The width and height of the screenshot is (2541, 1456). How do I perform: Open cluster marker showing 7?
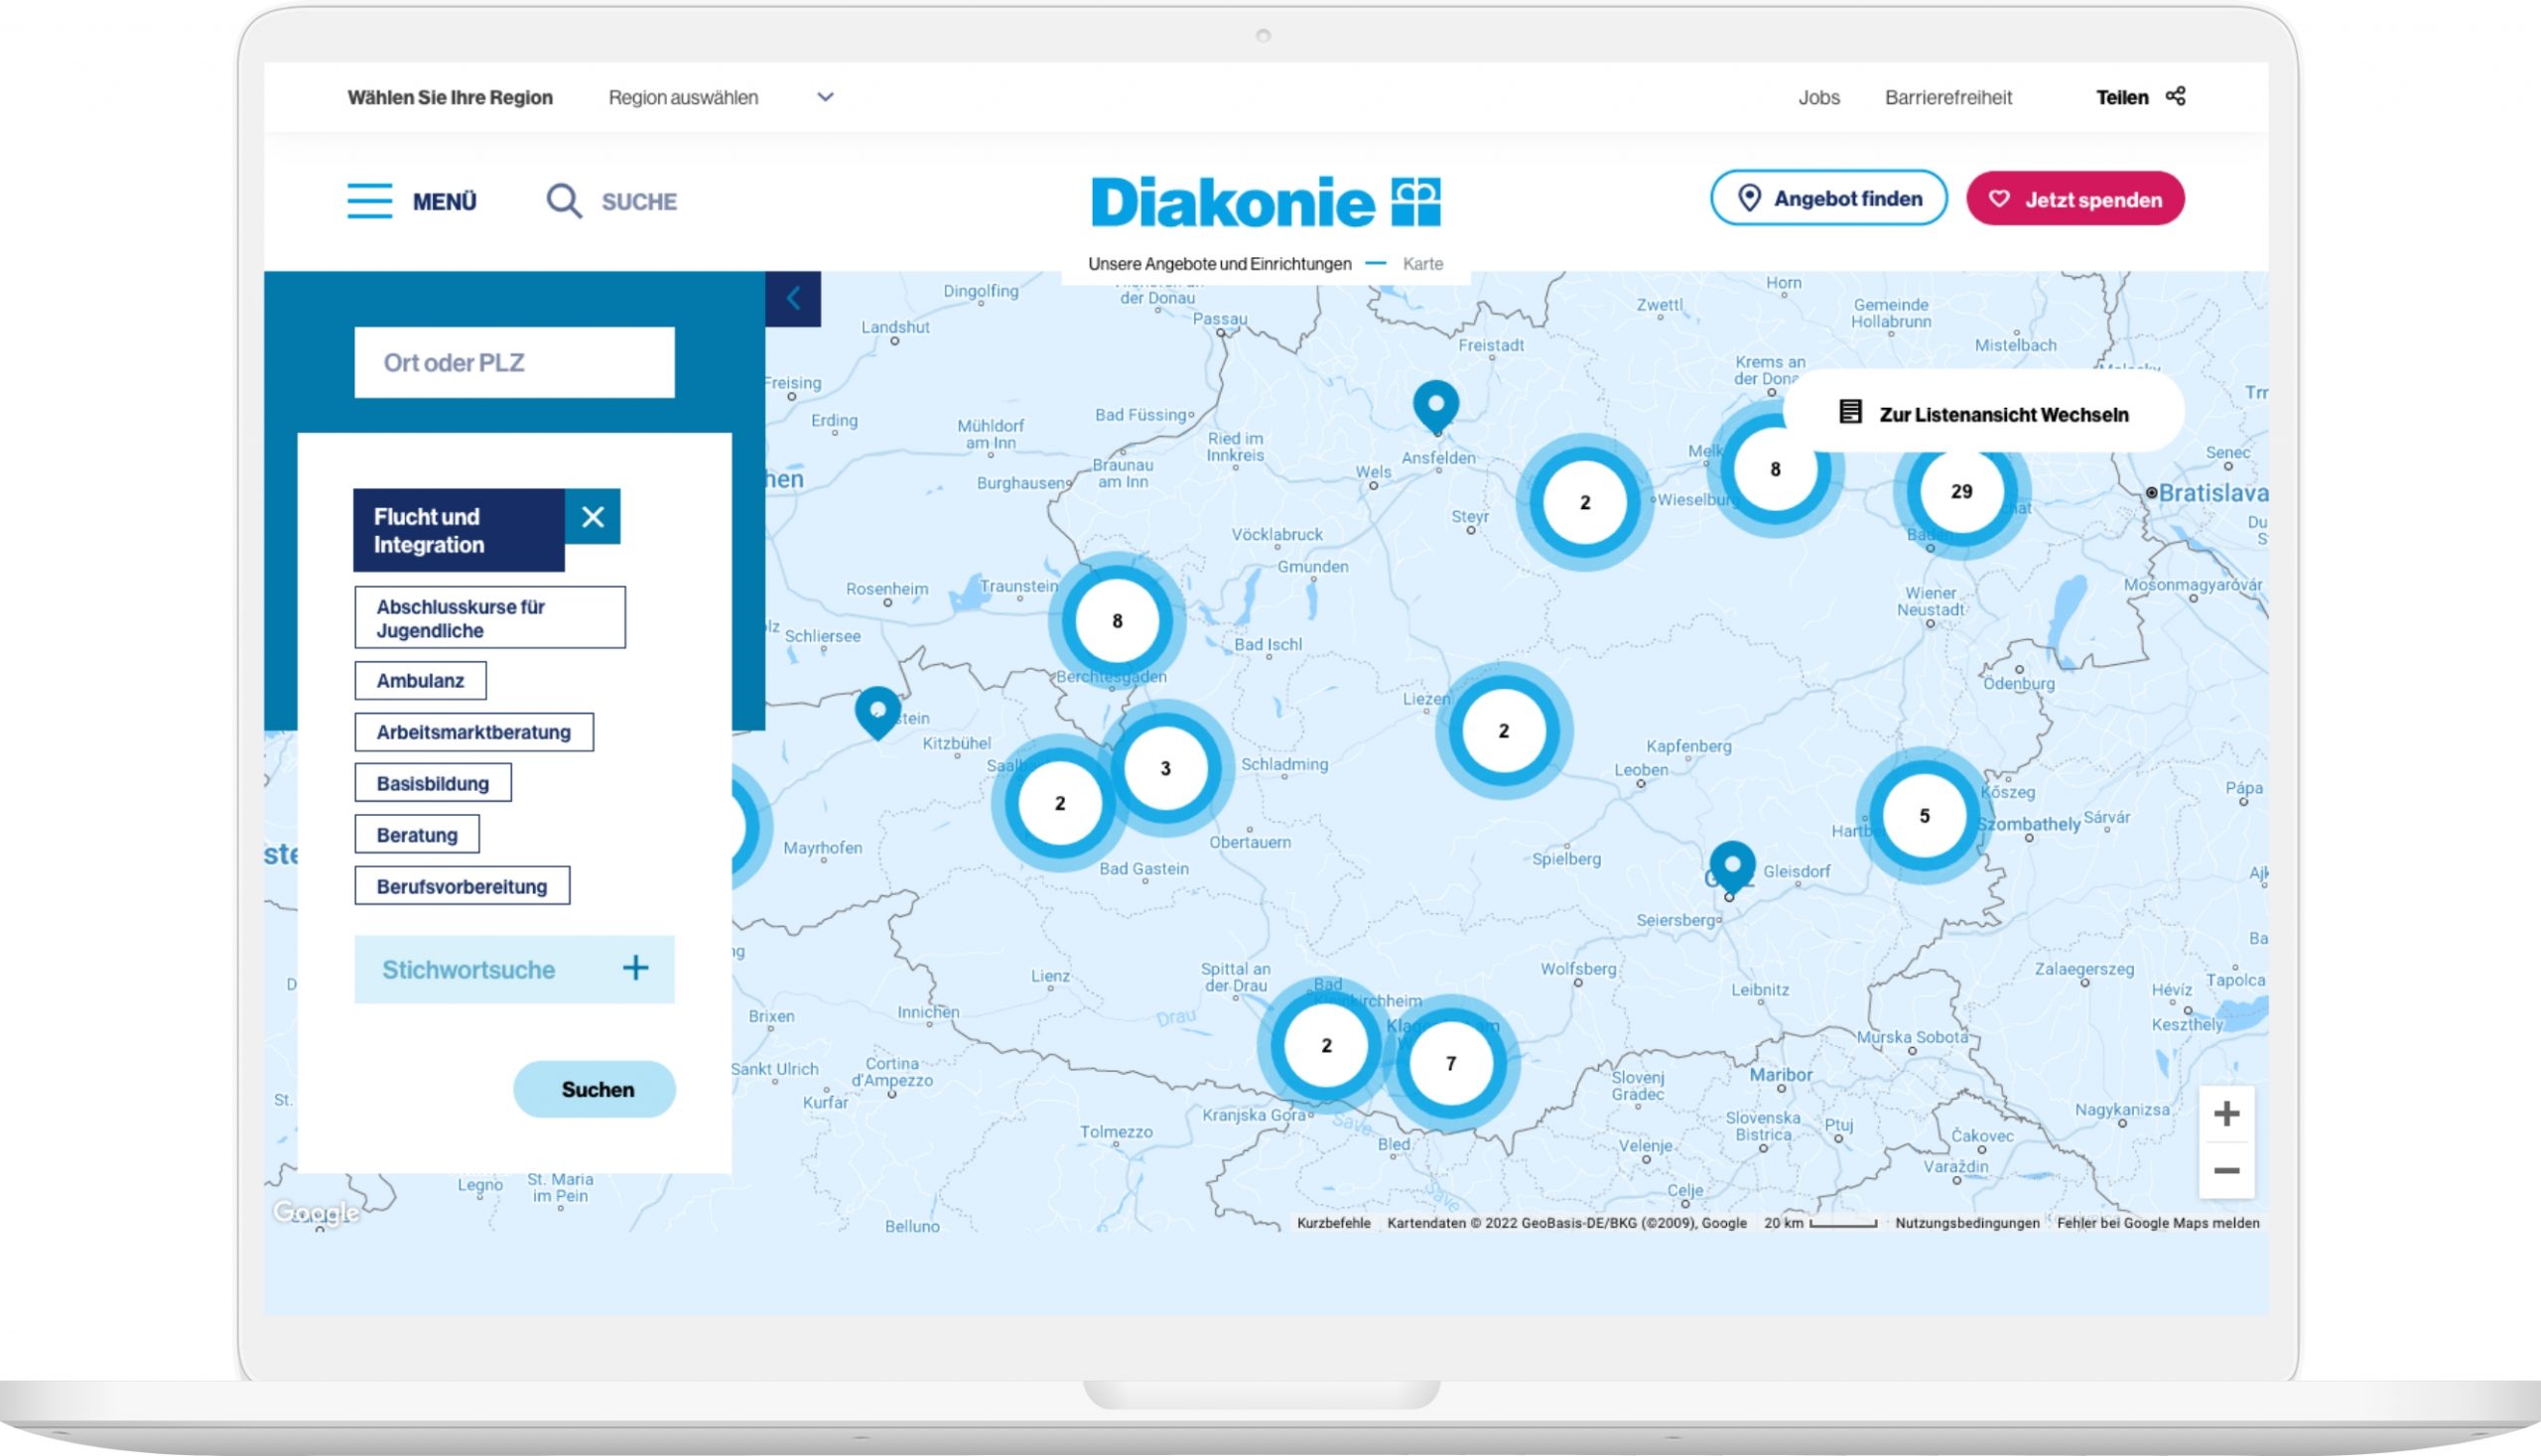tap(1450, 1064)
